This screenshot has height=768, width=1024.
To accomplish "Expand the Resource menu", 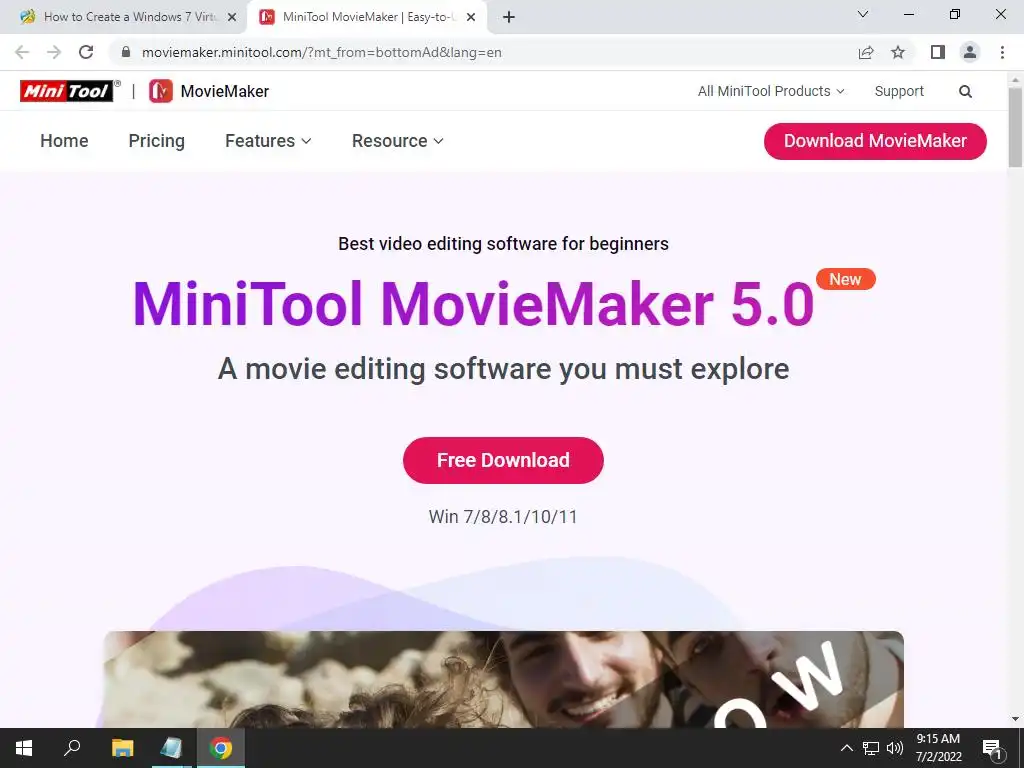I will click(x=398, y=140).
